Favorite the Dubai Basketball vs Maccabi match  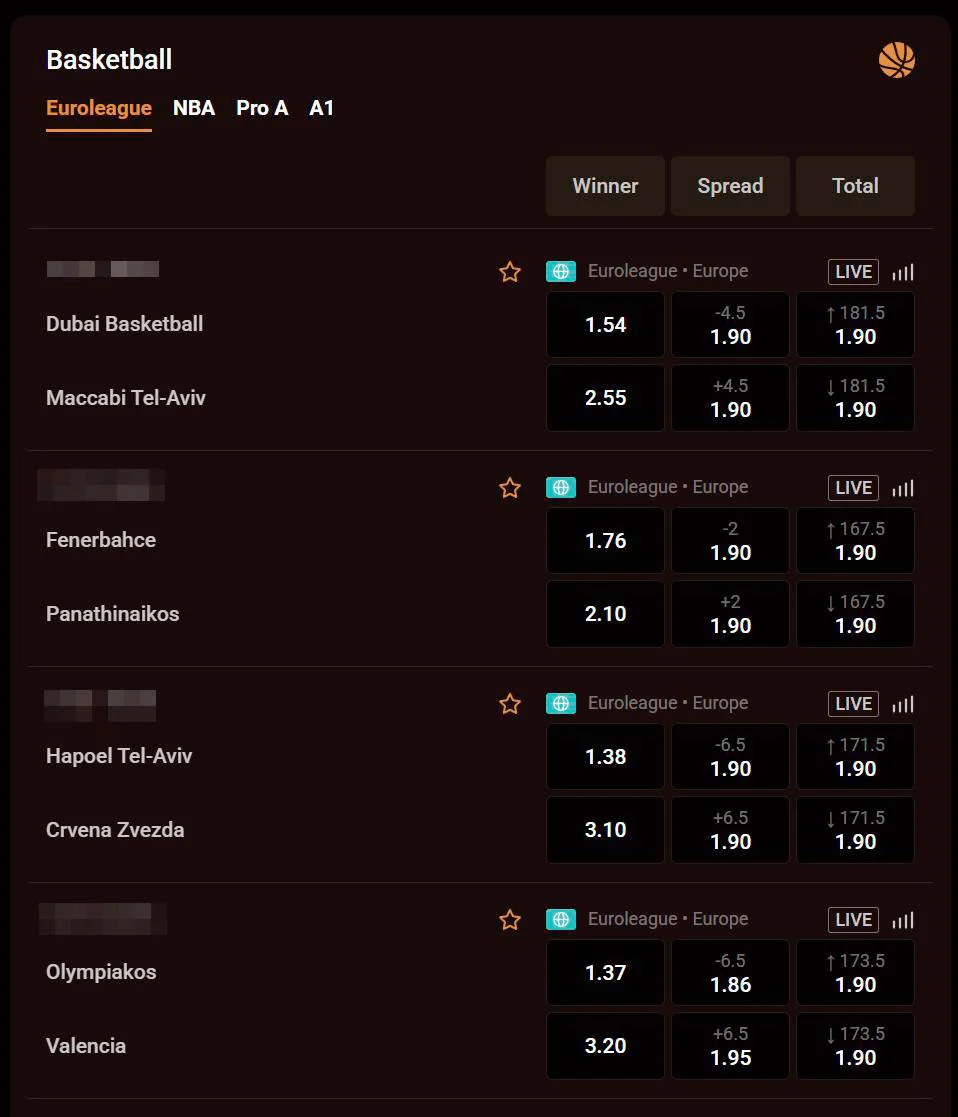point(510,271)
